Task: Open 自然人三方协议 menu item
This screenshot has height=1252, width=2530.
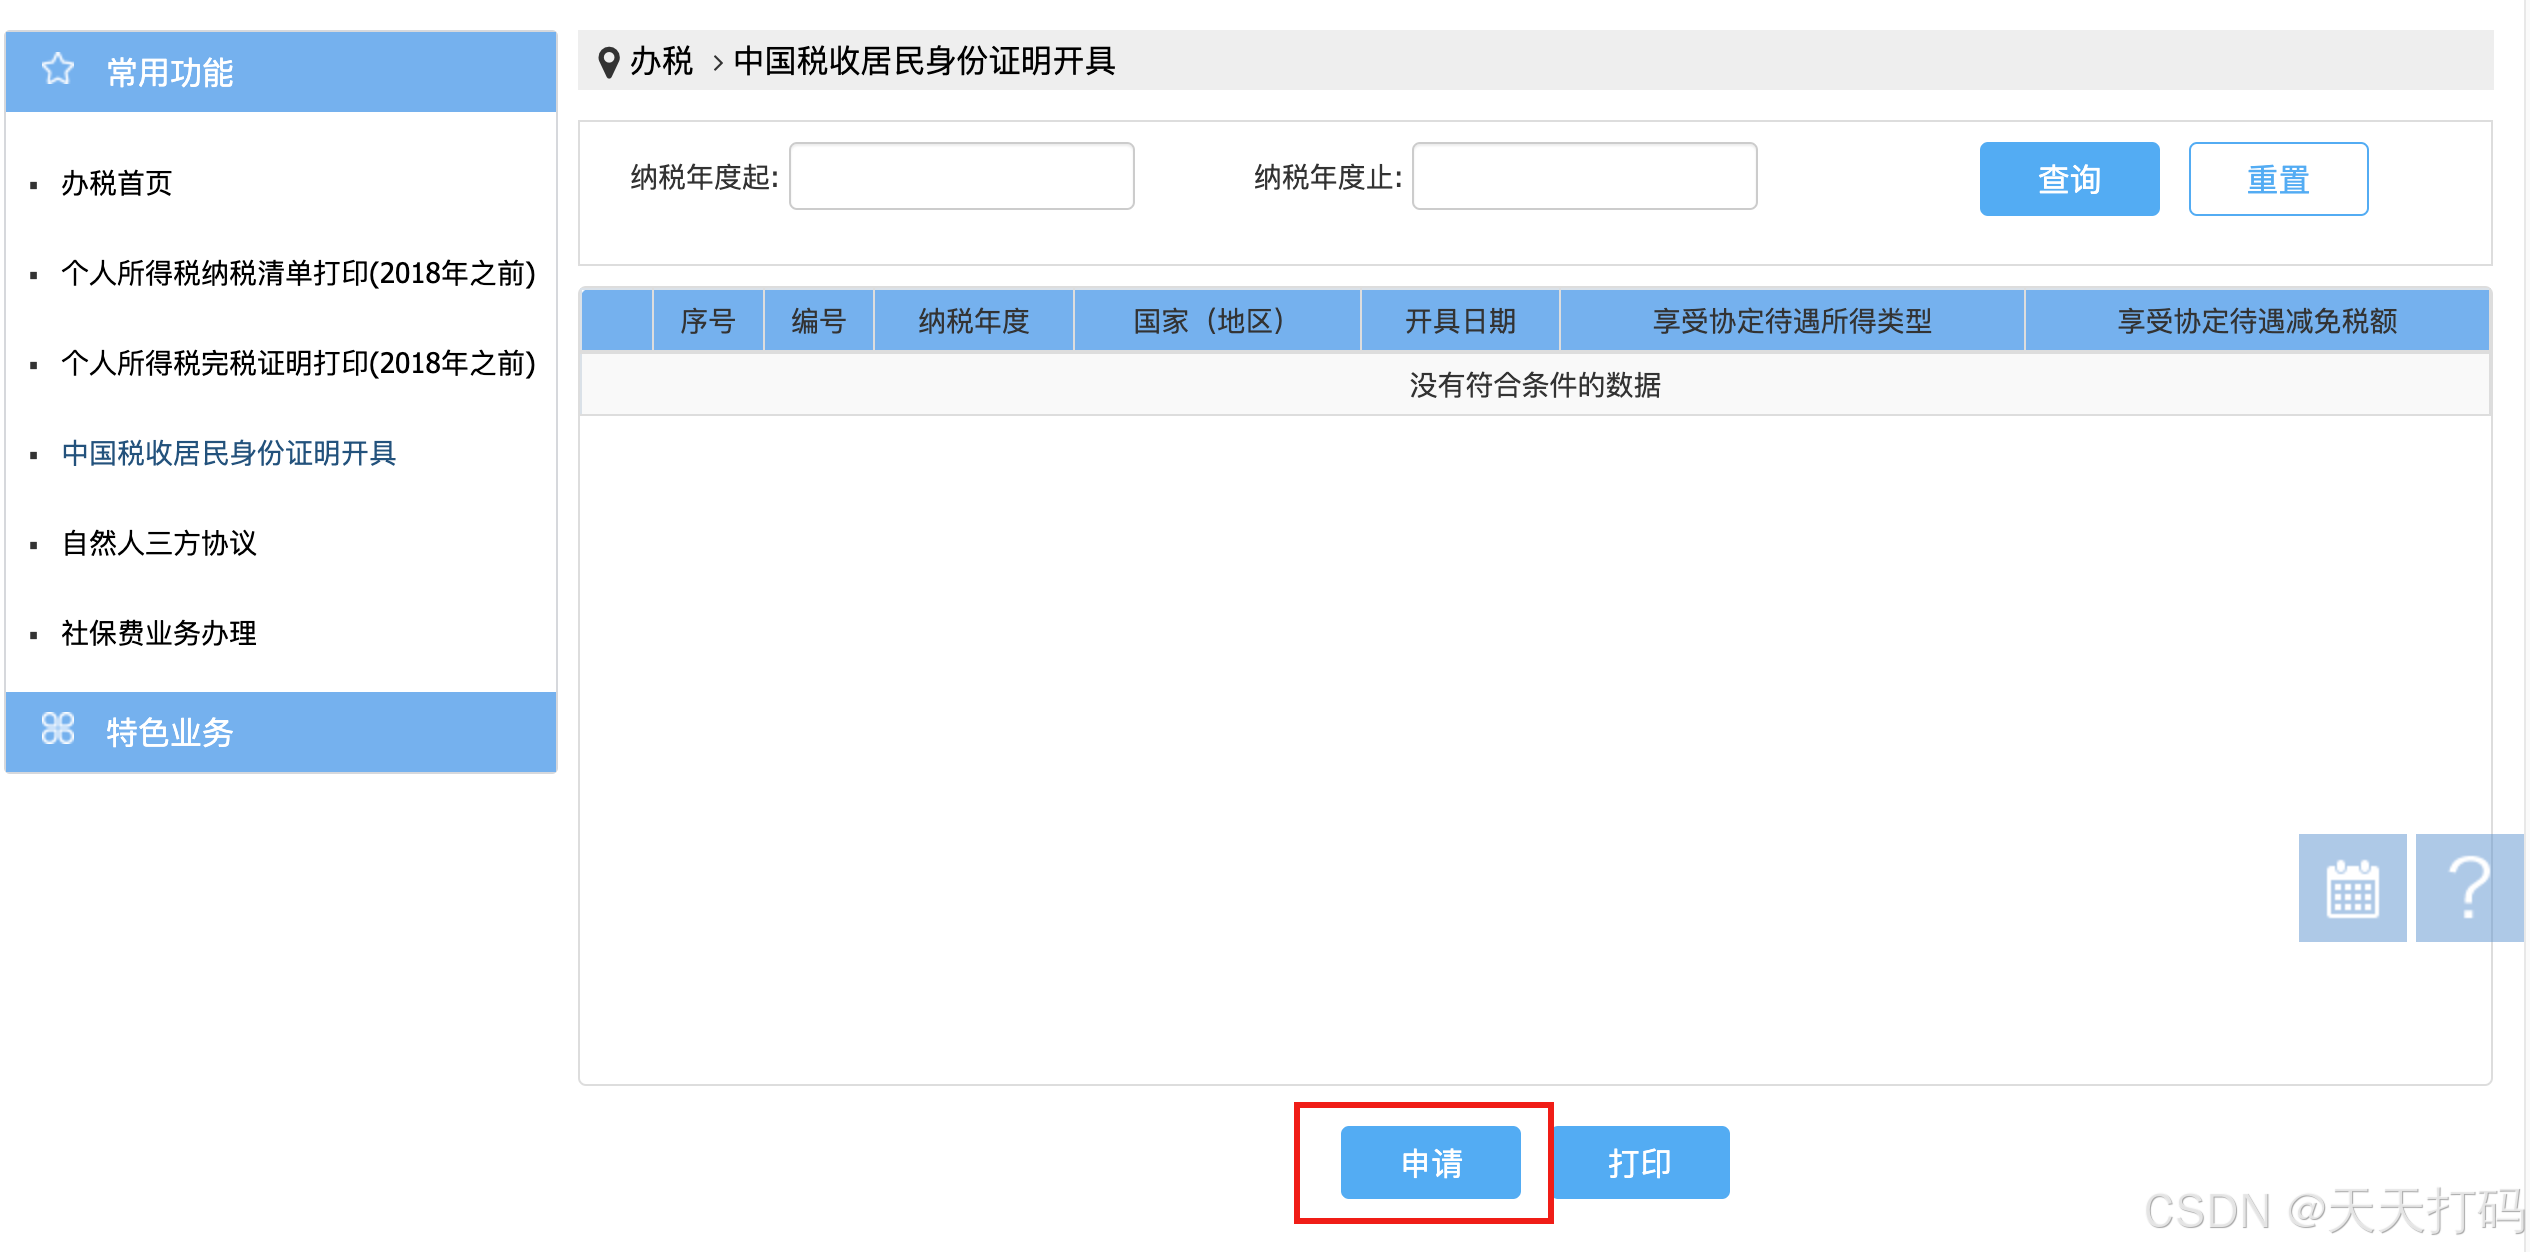Action: (159, 543)
